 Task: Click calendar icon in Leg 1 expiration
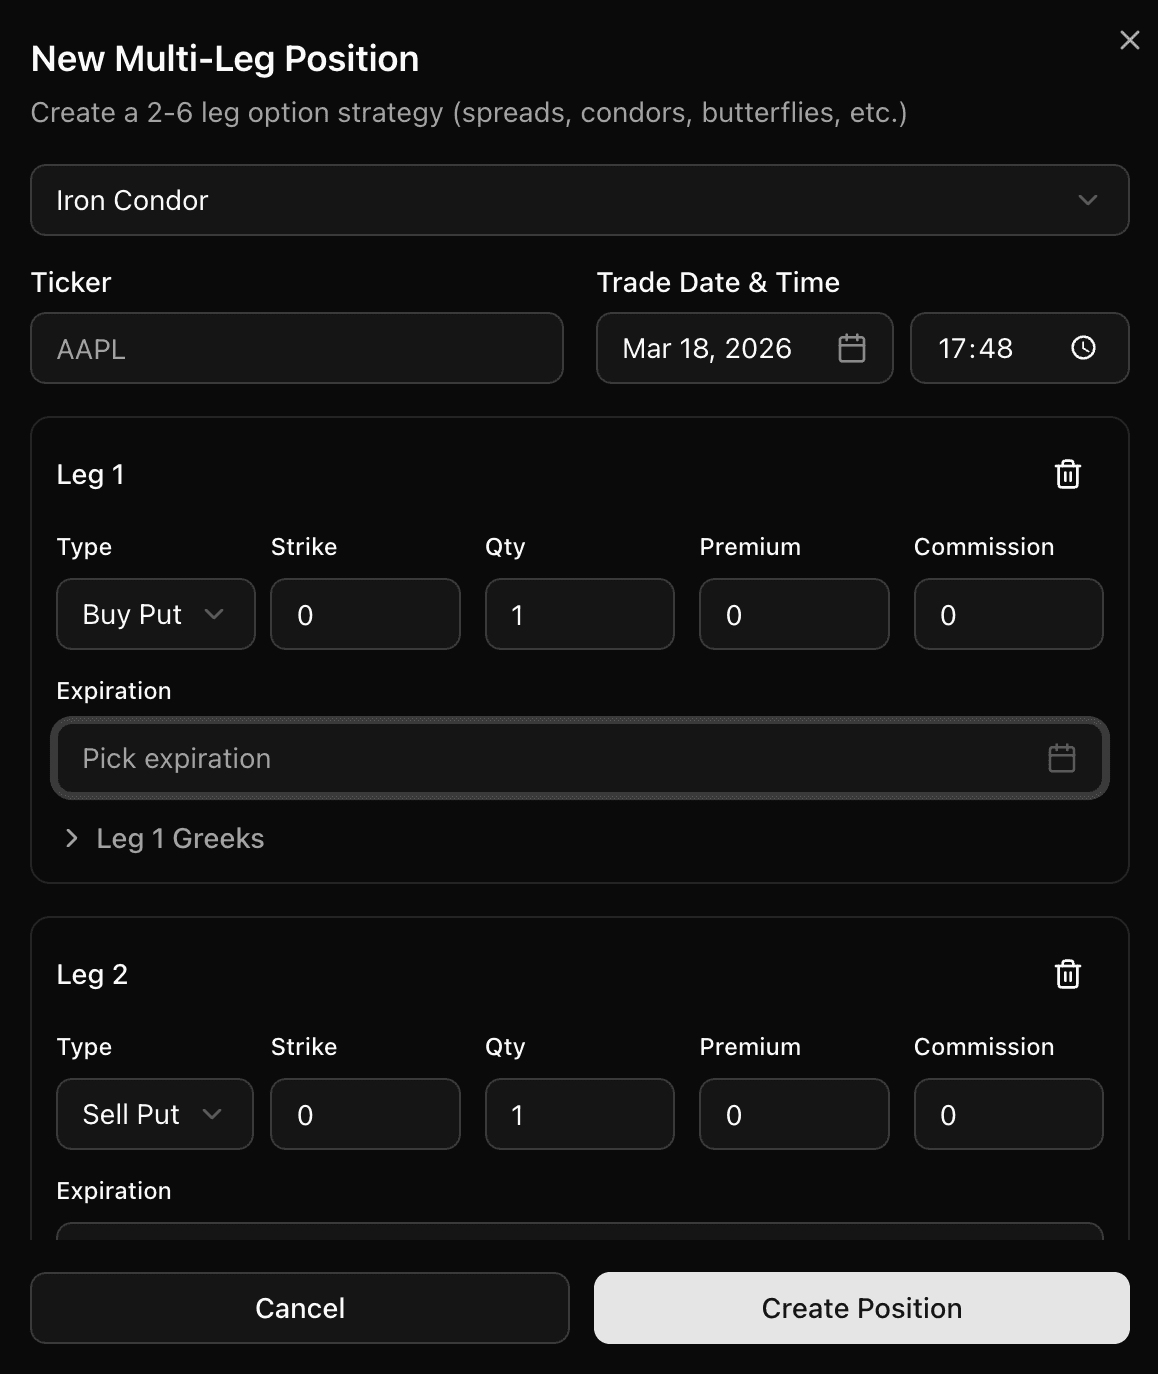tap(1061, 758)
